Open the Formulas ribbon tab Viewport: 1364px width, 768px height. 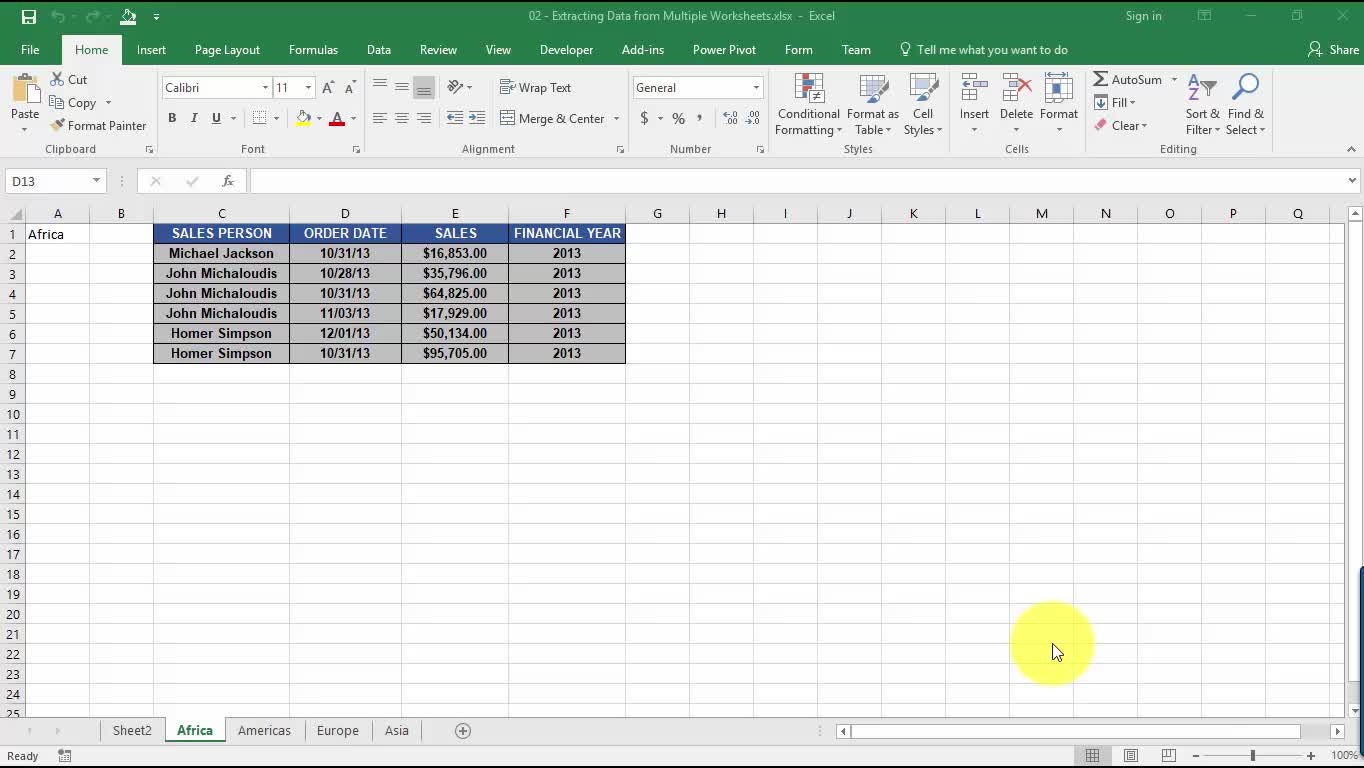[313, 50]
